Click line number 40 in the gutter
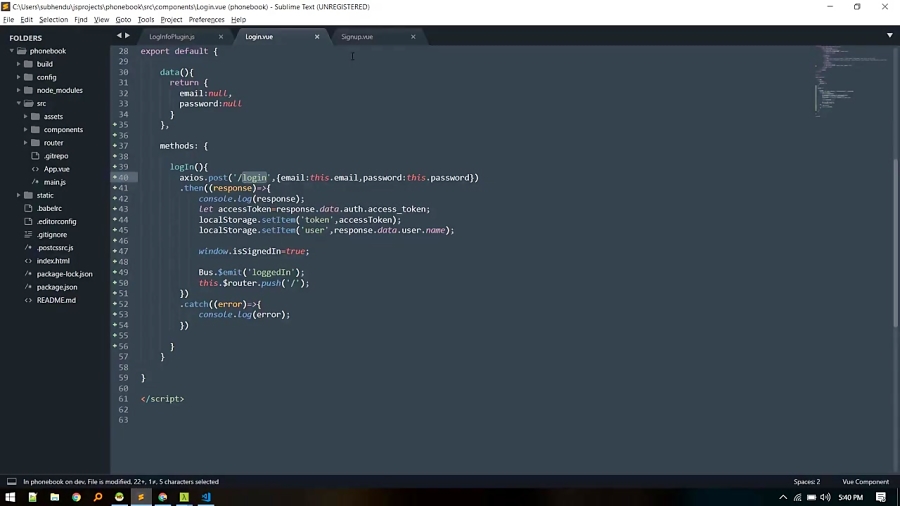The width and height of the screenshot is (900, 506). click(x=123, y=177)
